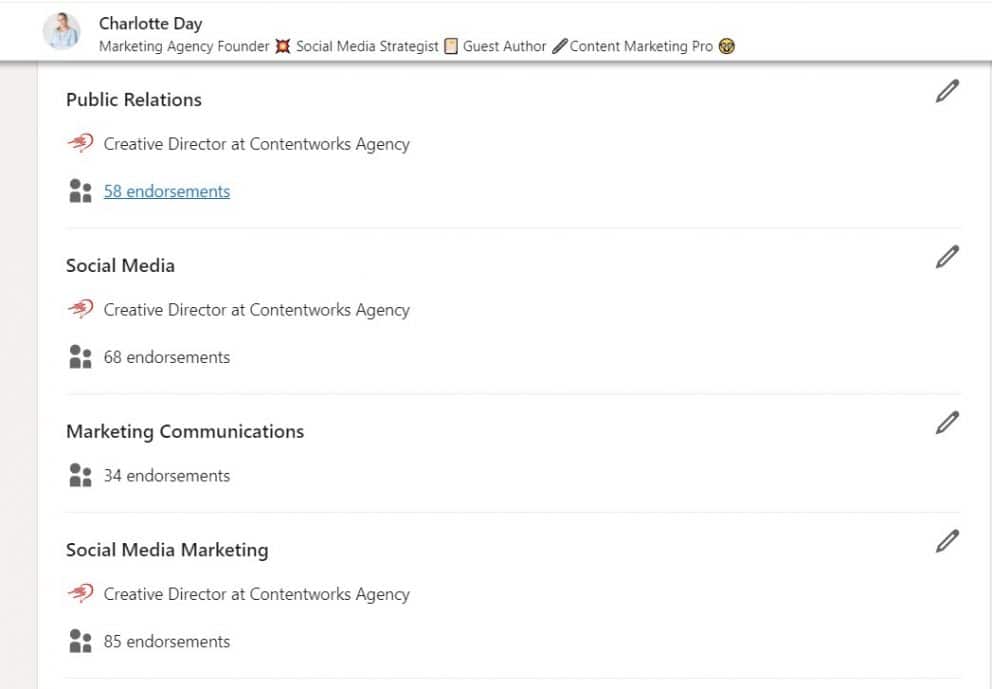Click the endorsers icon beside 34 endorsements
Viewport: 992px width, 689px height.
(x=80, y=475)
